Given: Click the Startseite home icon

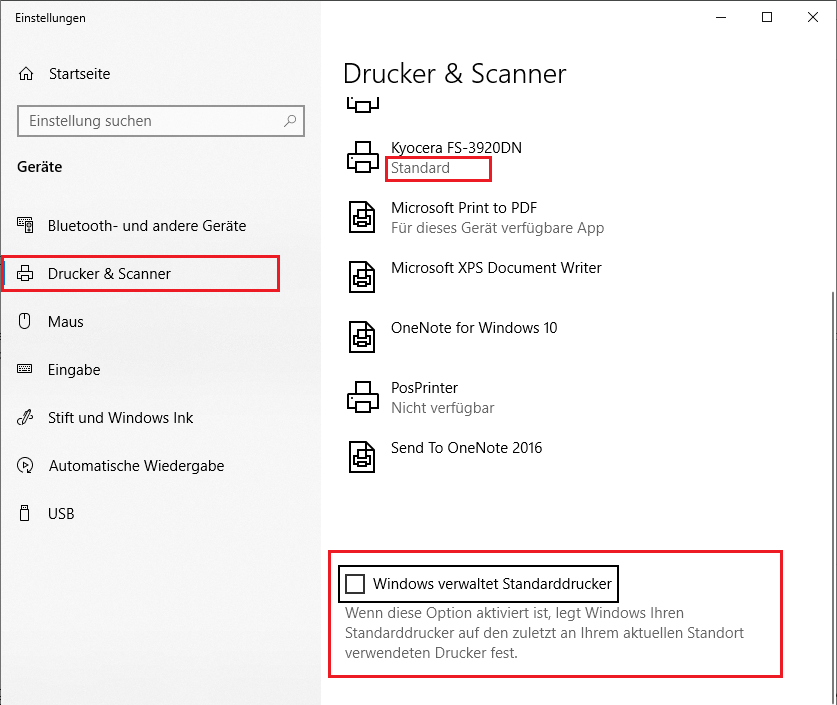Looking at the screenshot, I should point(26,74).
